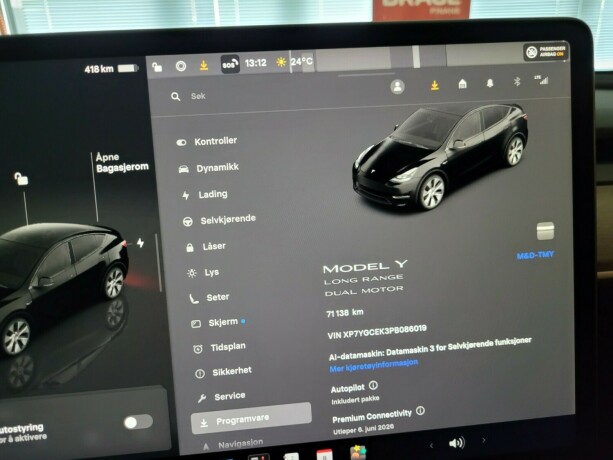The width and height of the screenshot is (613, 460).
Task: Tap the yellow update icon beside profile
Action: (434, 85)
